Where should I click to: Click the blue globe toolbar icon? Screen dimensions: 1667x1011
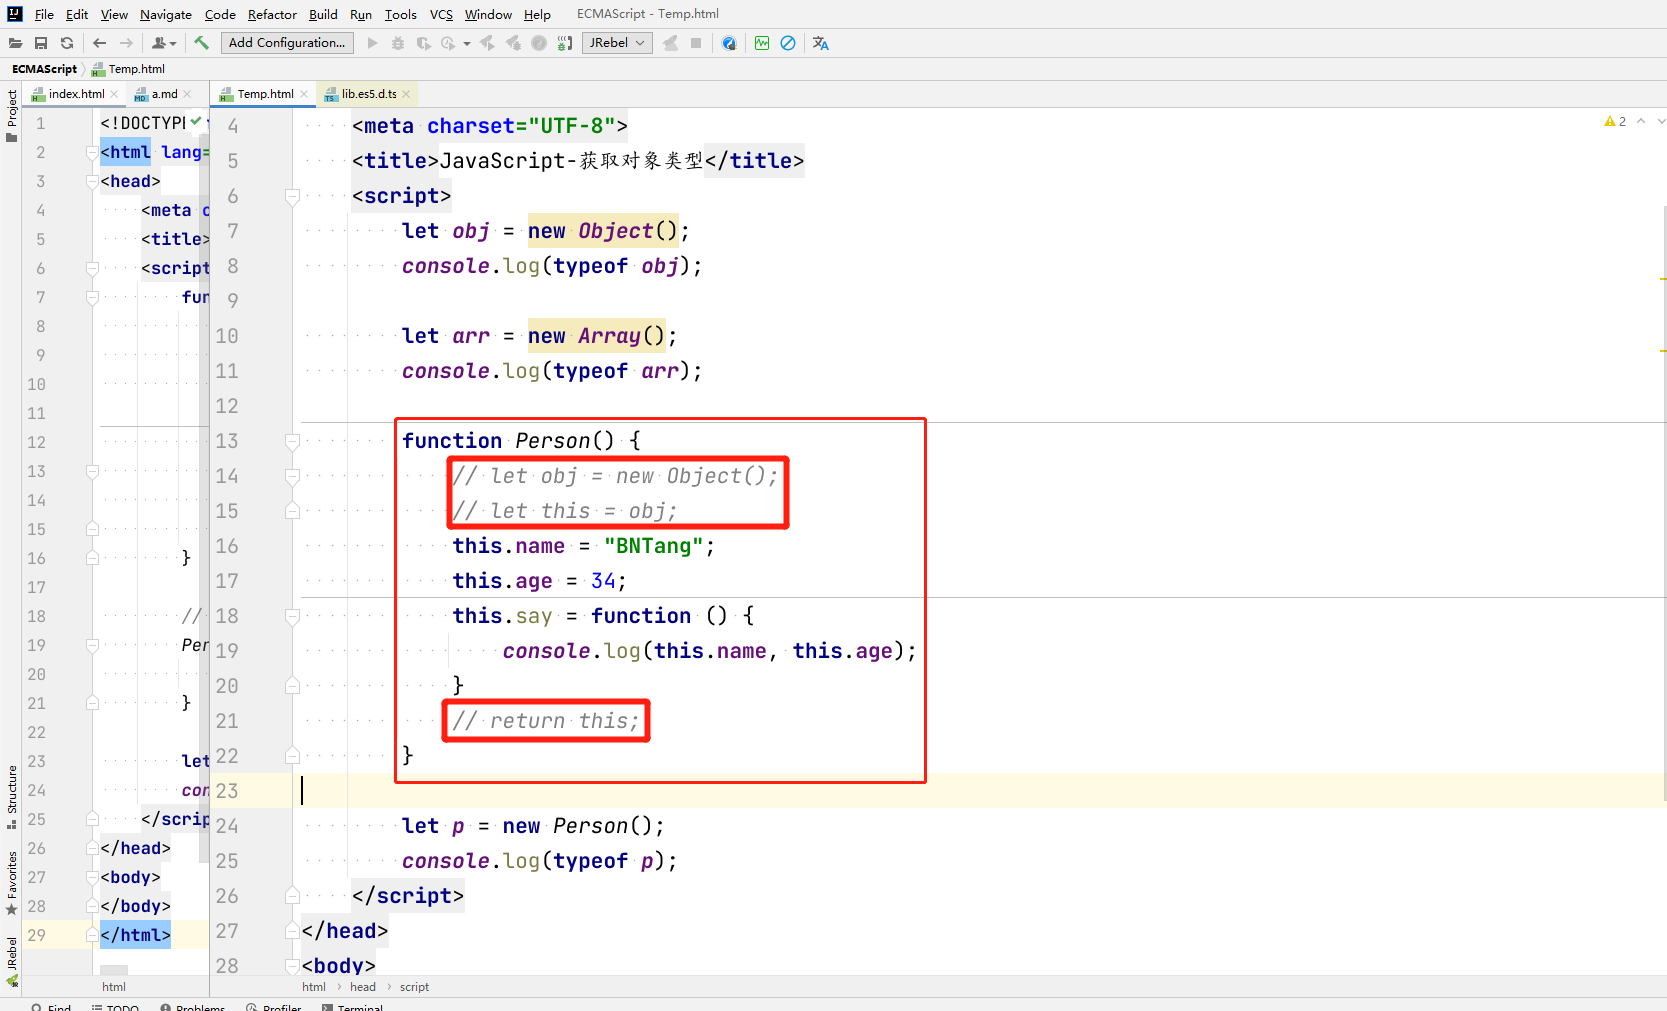(x=729, y=43)
